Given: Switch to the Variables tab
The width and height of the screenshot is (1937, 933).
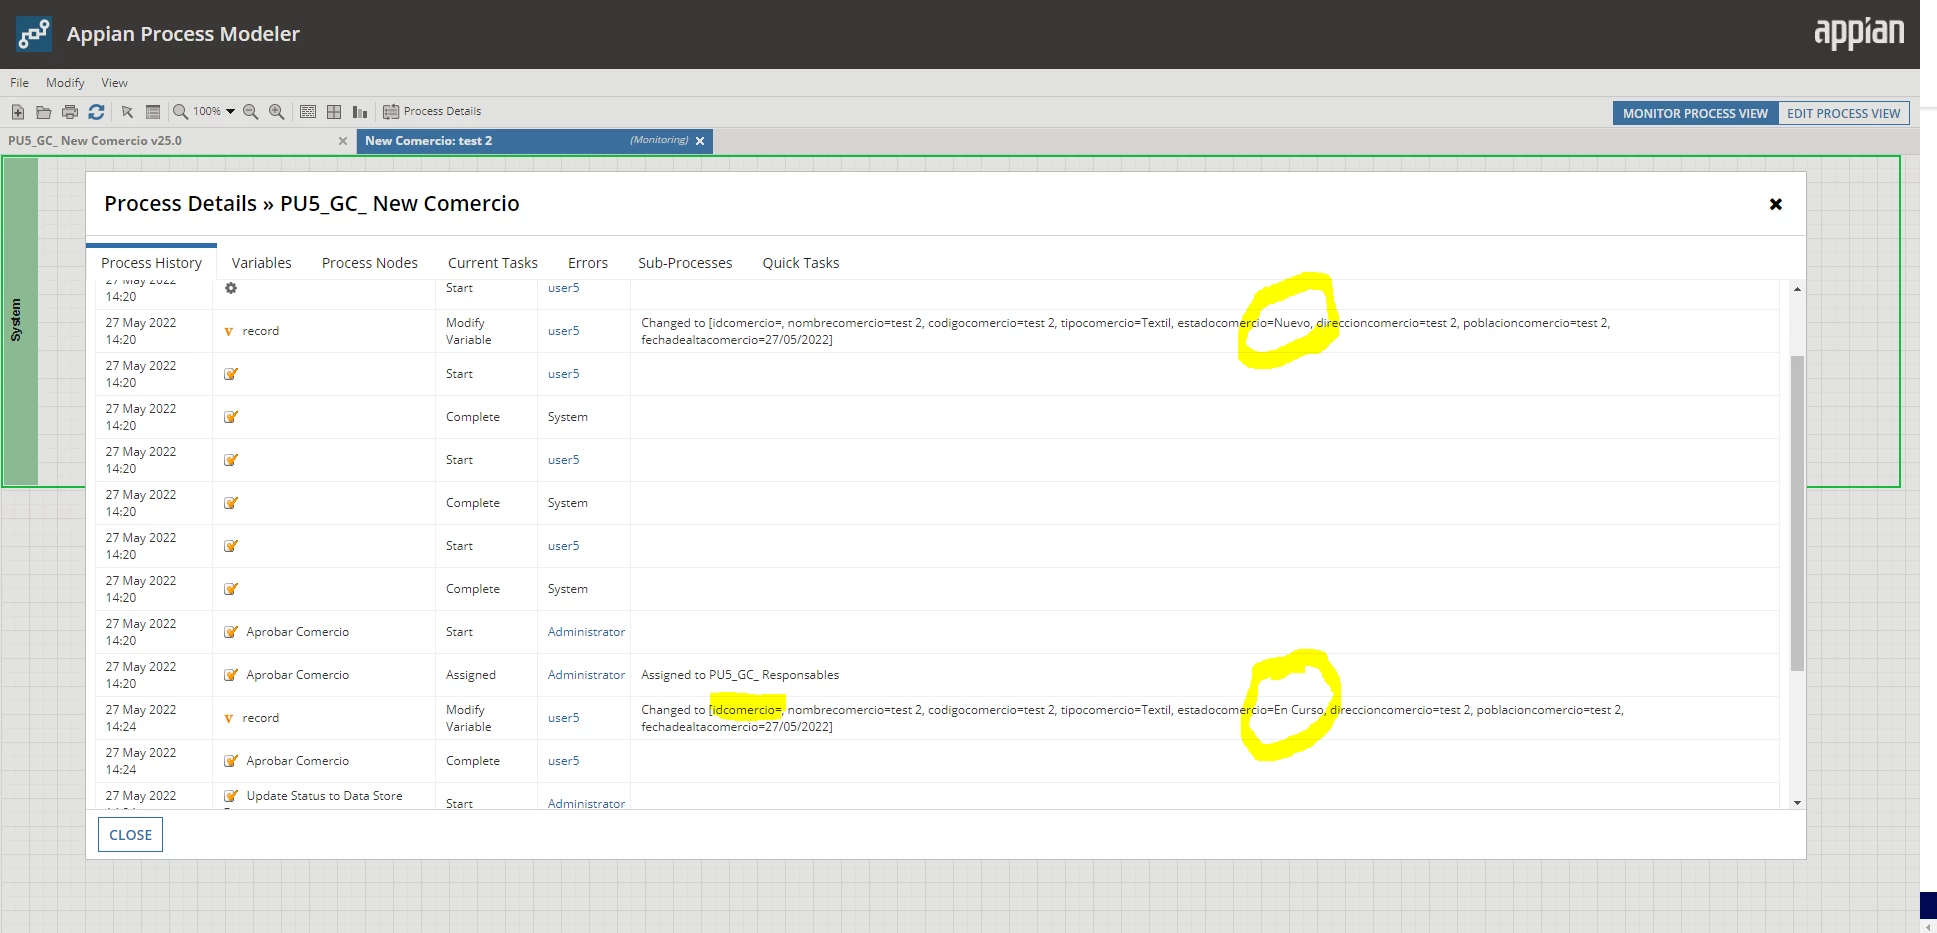Looking at the screenshot, I should (262, 263).
